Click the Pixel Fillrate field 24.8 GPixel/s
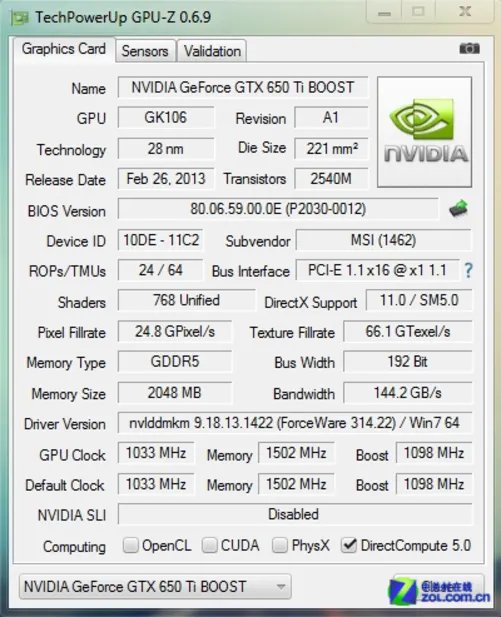This screenshot has width=501, height=617. coord(175,332)
